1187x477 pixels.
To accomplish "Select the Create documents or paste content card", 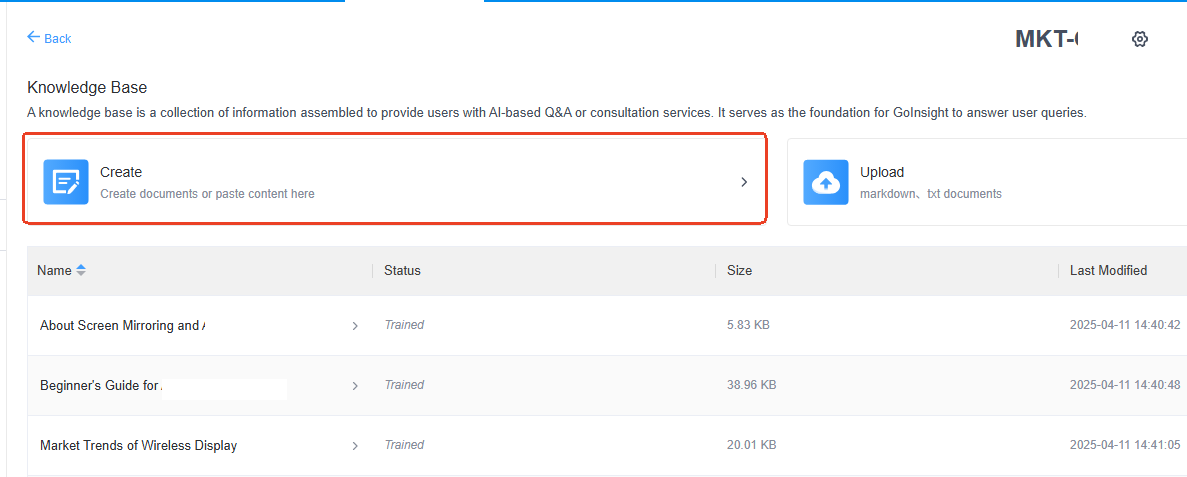I will click(395, 182).
